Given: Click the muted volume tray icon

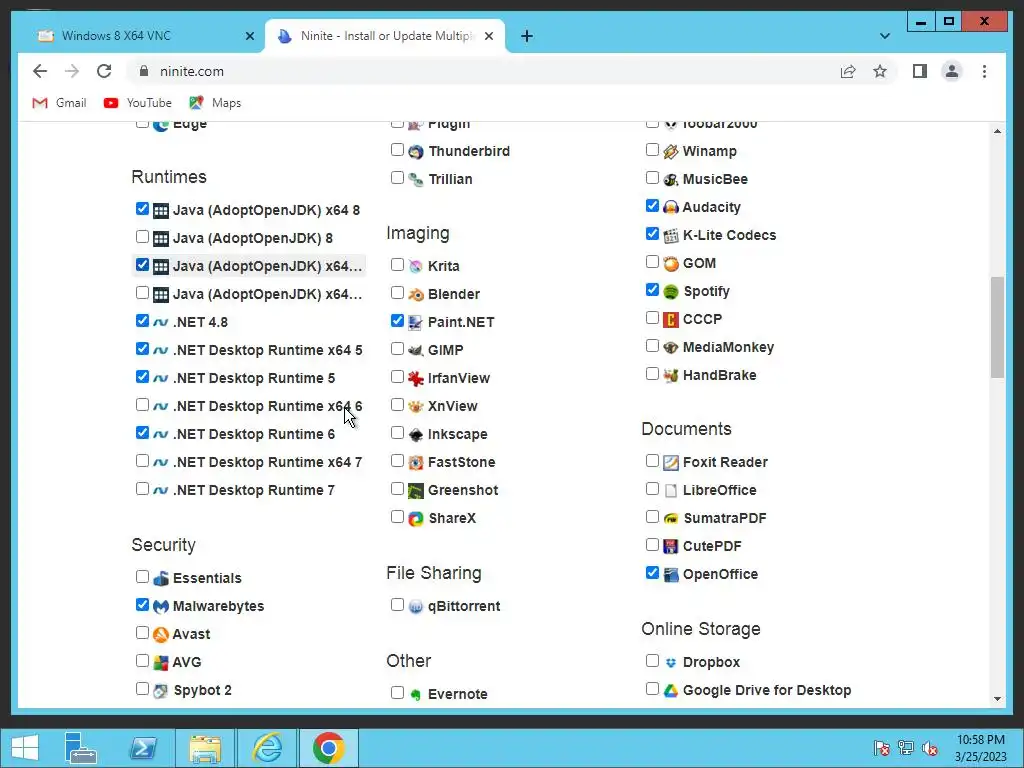Looking at the screenshot, I should click(x=930, y=748).
